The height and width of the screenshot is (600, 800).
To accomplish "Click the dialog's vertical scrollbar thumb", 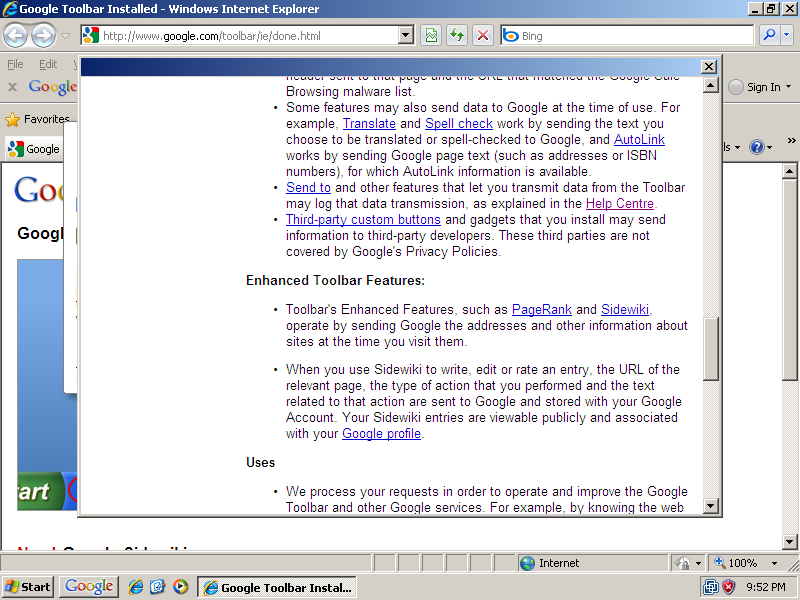I will pyautogui.click(x=711, y=349).
